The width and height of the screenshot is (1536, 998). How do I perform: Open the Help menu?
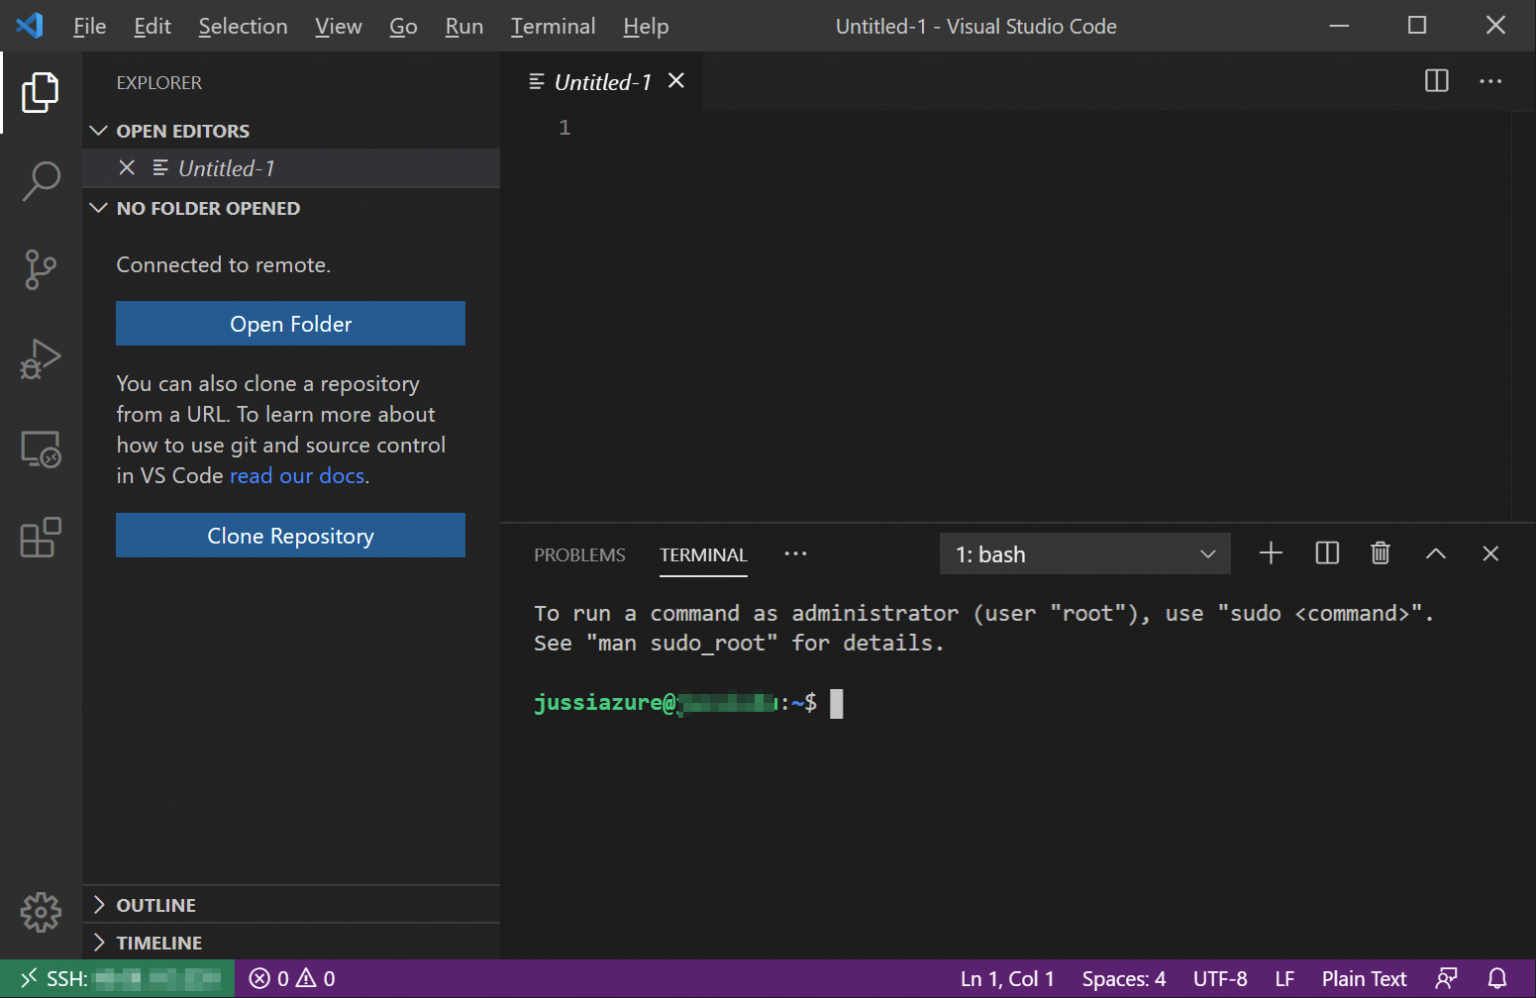point(645,26)
